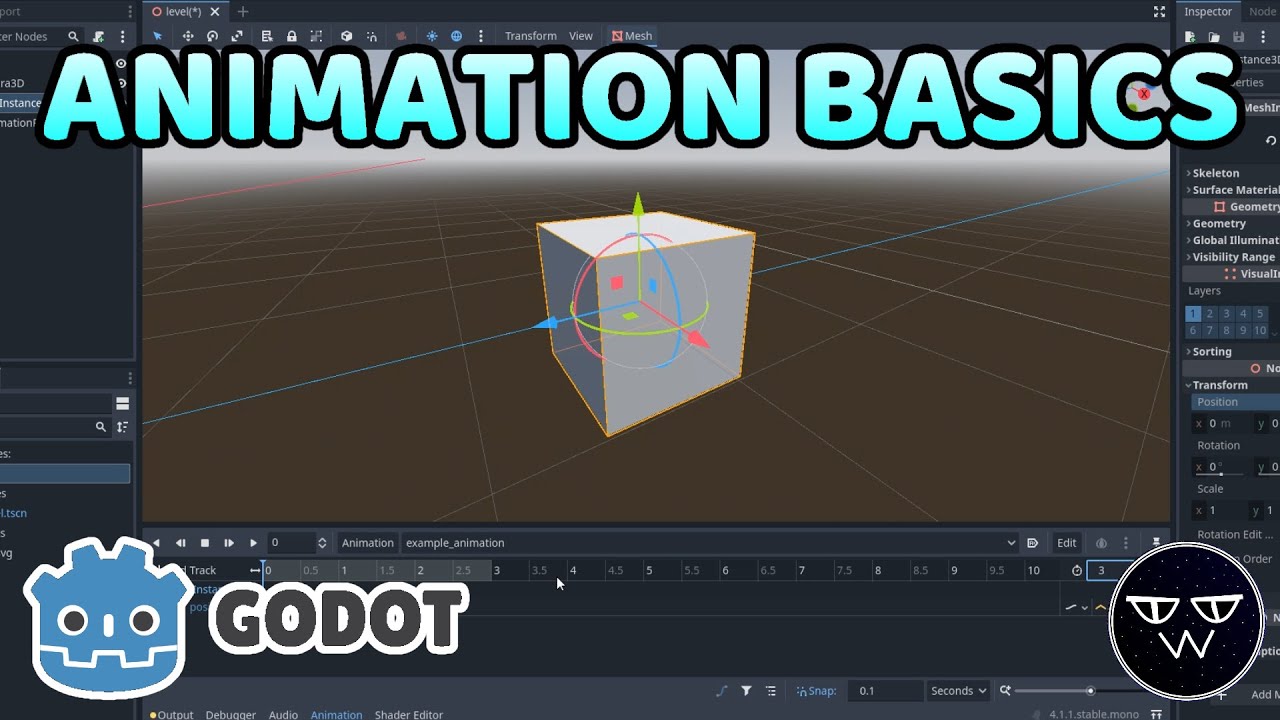Step the animation position spinner

pos(322,543)
